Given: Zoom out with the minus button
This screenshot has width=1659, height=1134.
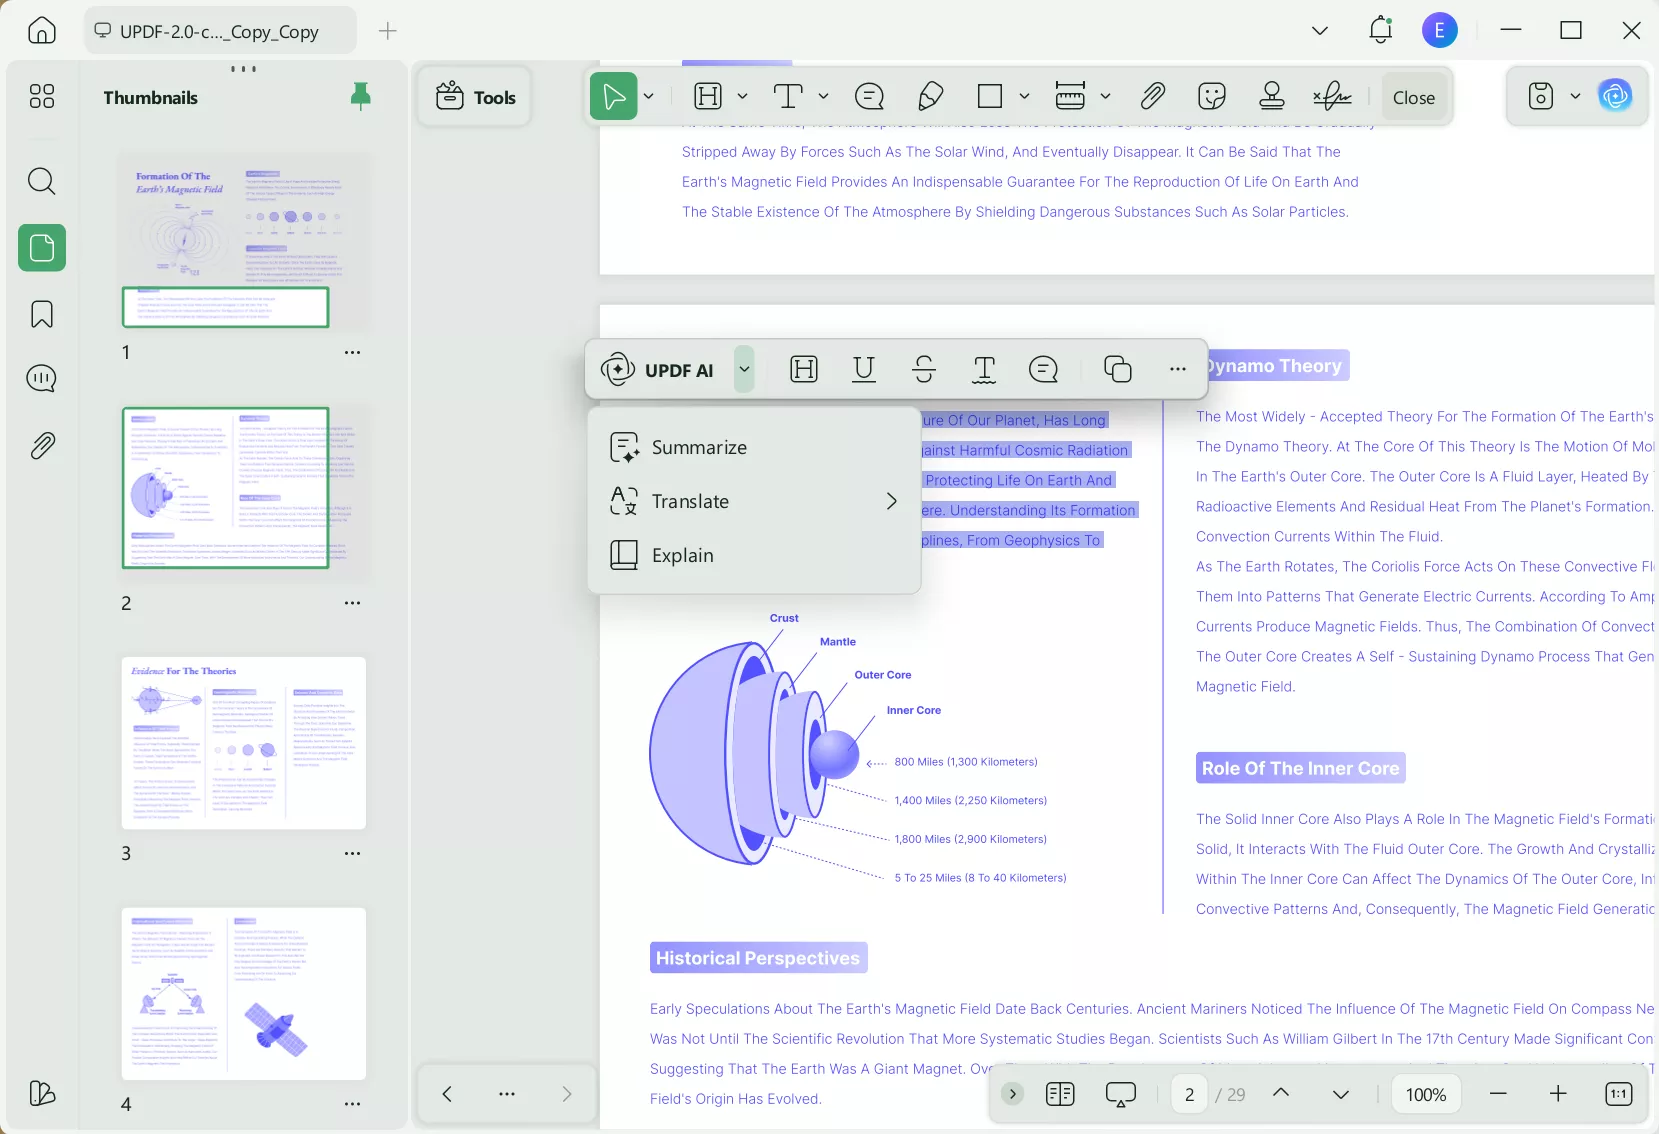Looking at the screenshot, I should pos(1498,1094).
